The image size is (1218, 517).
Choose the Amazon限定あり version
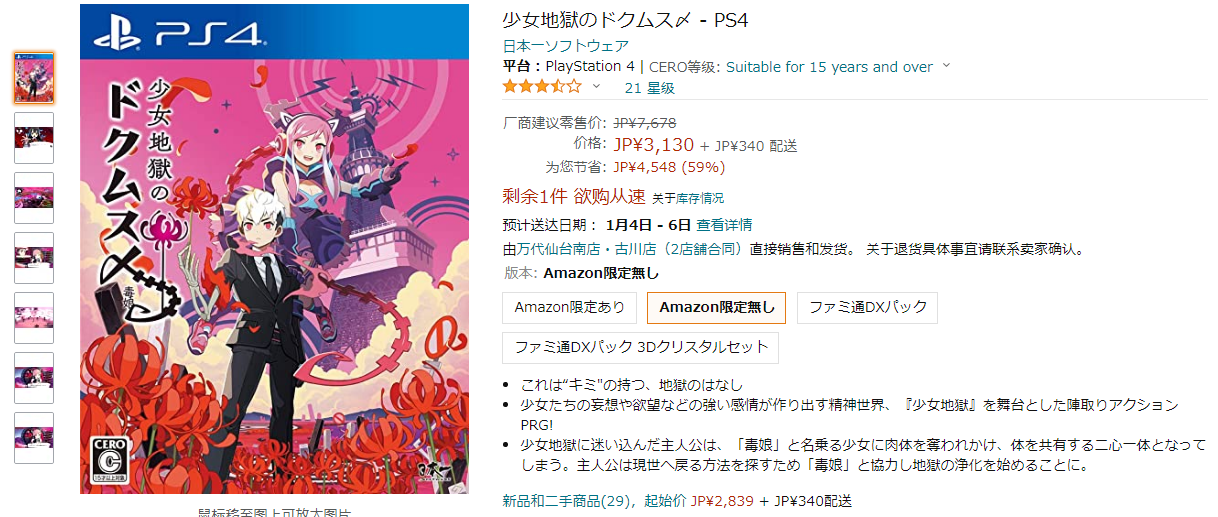[x=570, y=308]
